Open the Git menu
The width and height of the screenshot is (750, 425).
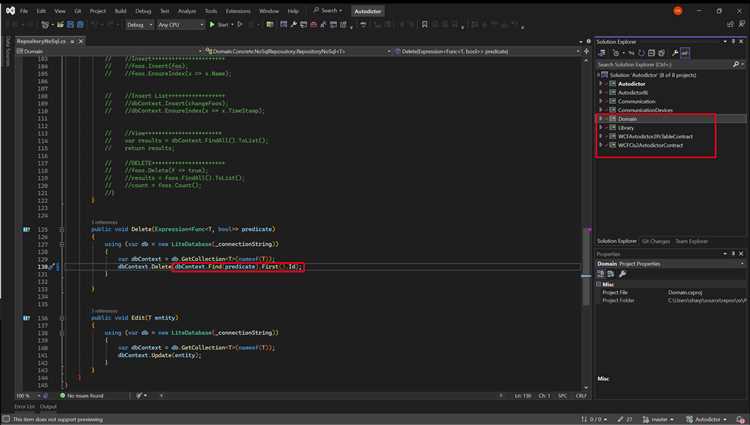77,11
